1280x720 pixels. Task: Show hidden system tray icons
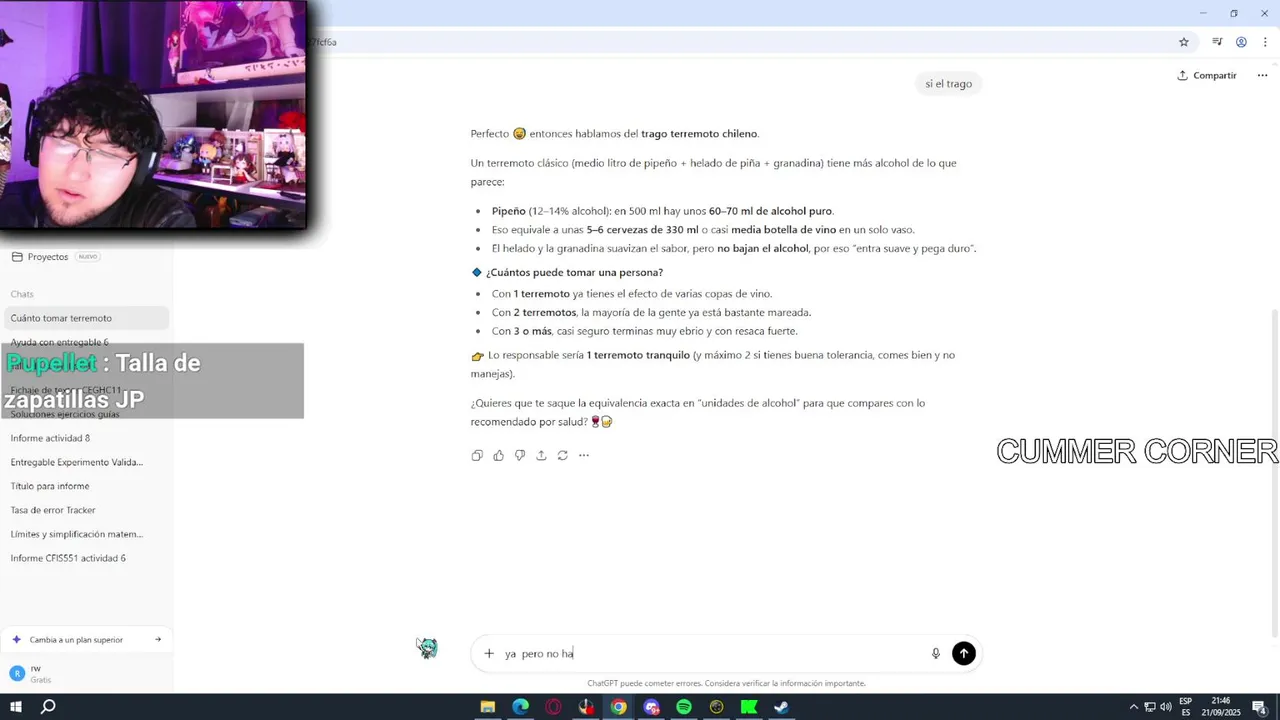[x=1133, y=707]
